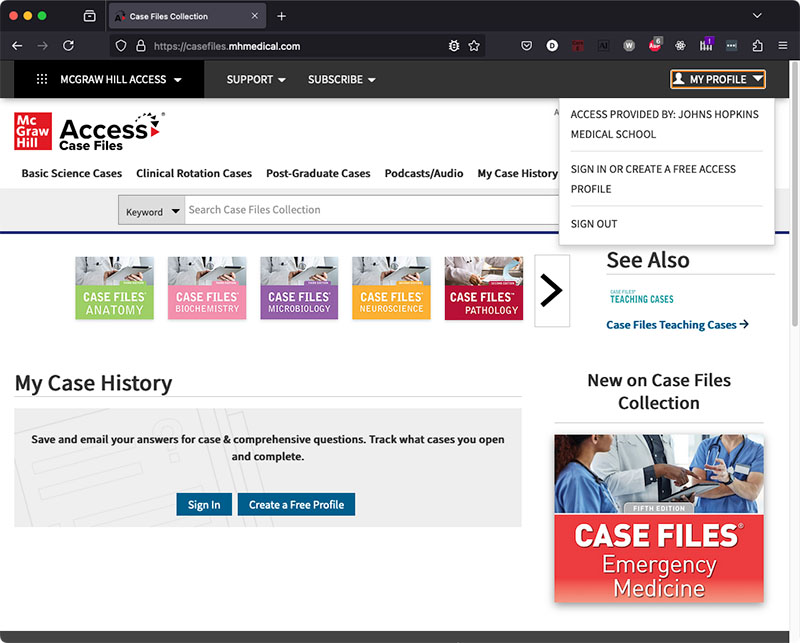Open the Case Files Emergency Medicine cover

coord(659,518)
